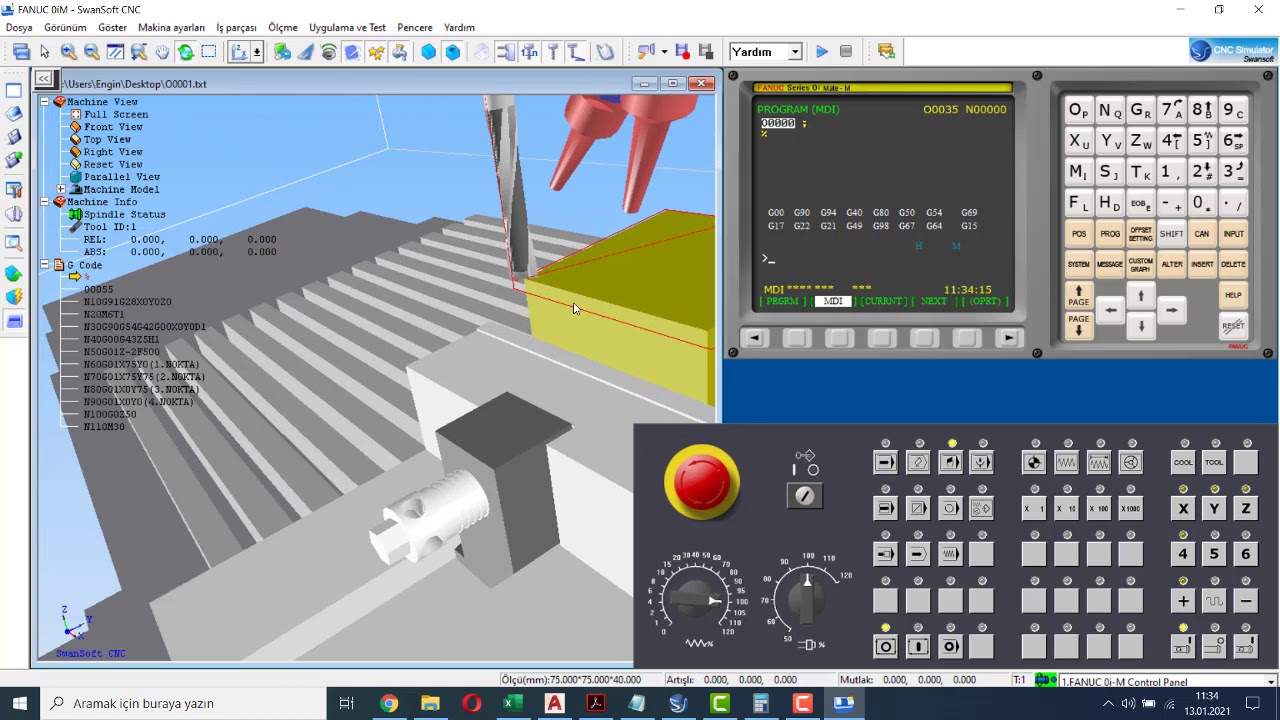Image resolution: width=1280 pixels, height=720 pixels.
Task: Open Excel from the Windows taskbar
Action: [513, 703]
